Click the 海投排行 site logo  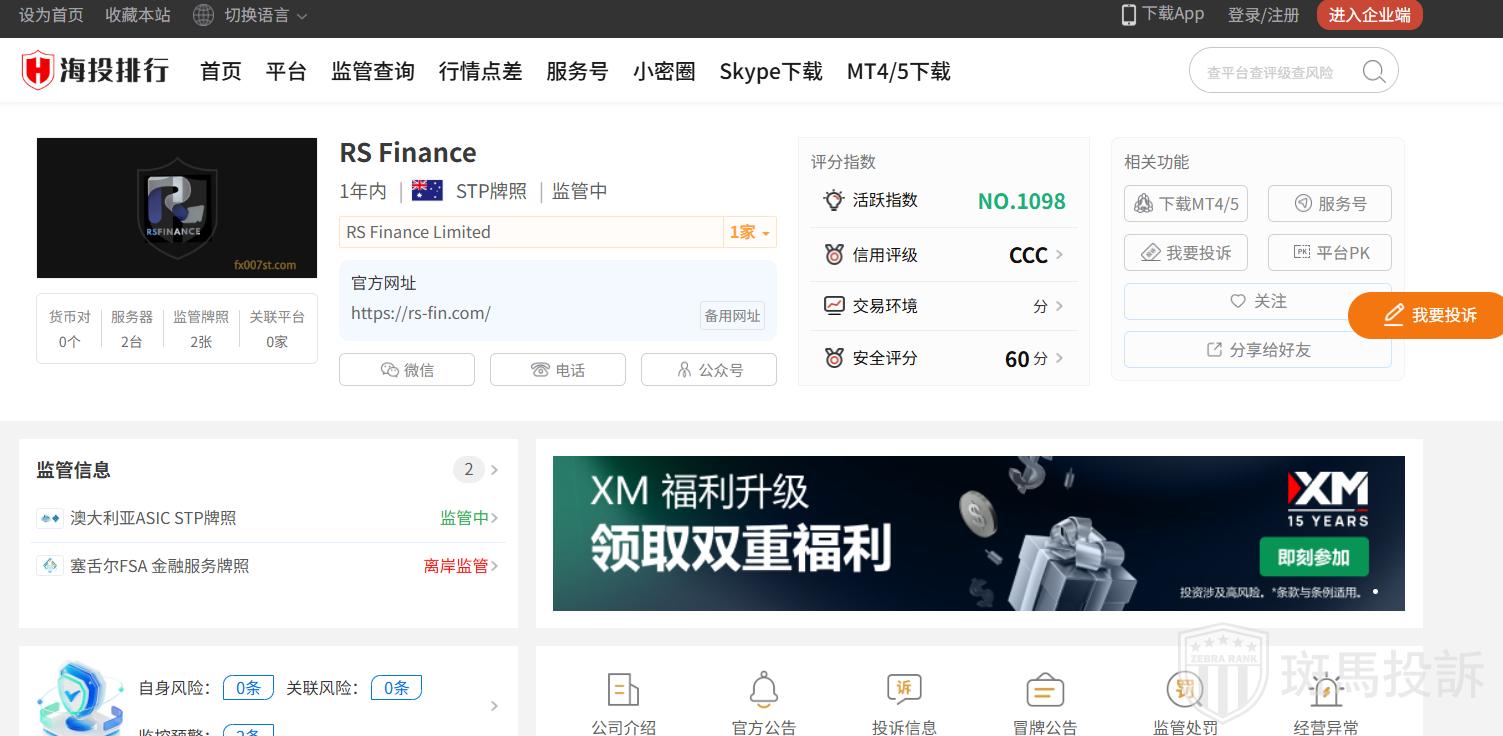(96, 71)
